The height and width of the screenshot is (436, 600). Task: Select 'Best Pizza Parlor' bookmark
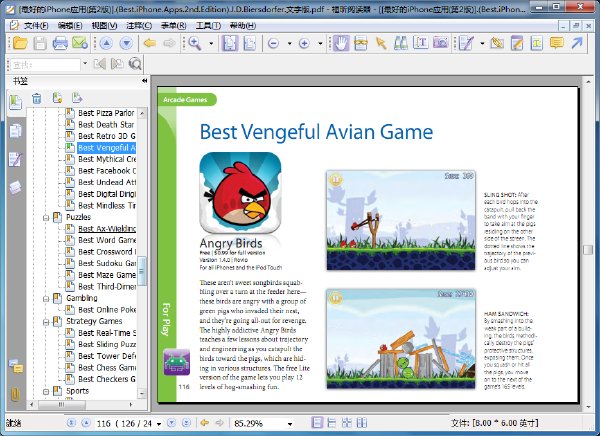pos(106,113)
